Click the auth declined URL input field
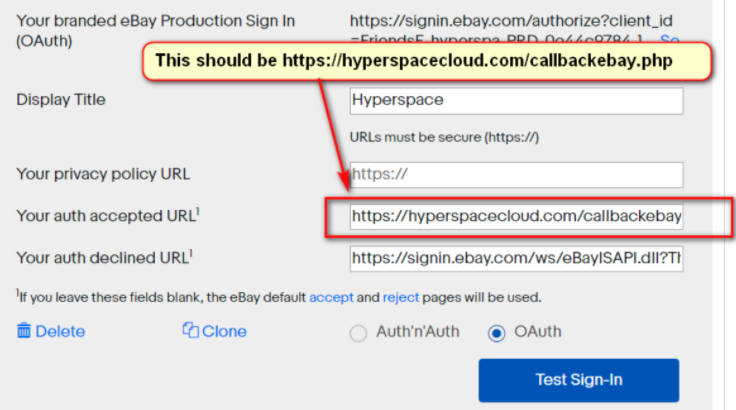Image resolution: width=736 pixels, height=410 pixels. pyautogui.click(x=516, y=258)
